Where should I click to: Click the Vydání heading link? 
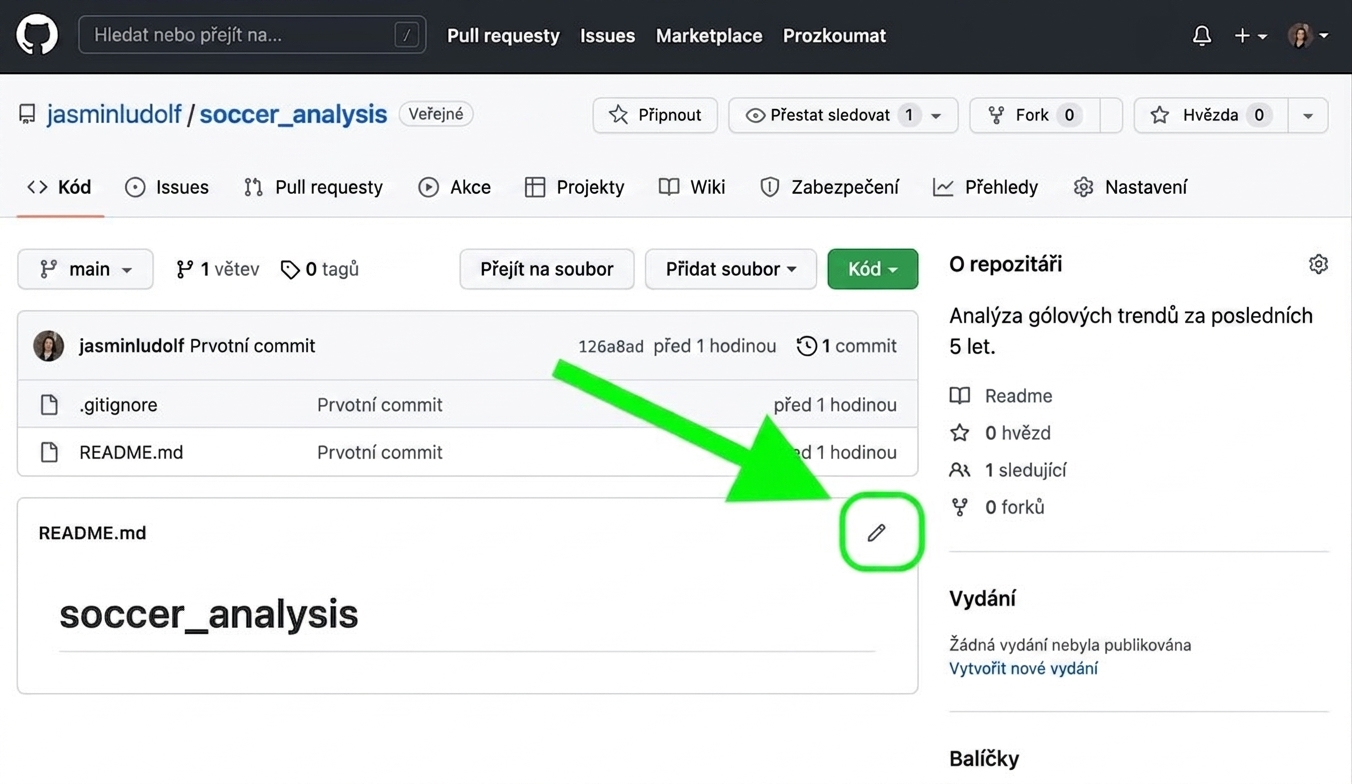point(982,599)
